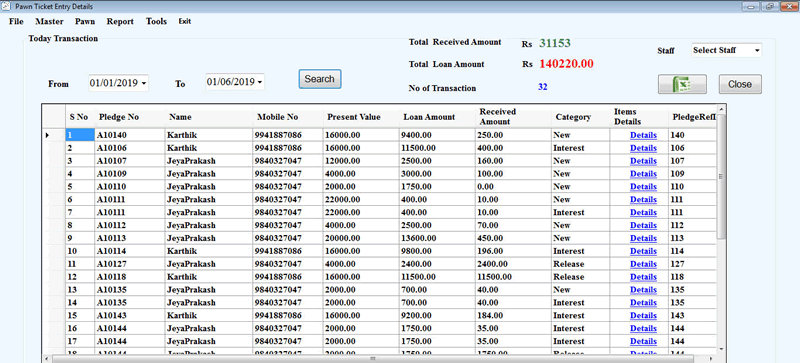Open the Details link in S No 13 row

point(643,289)
